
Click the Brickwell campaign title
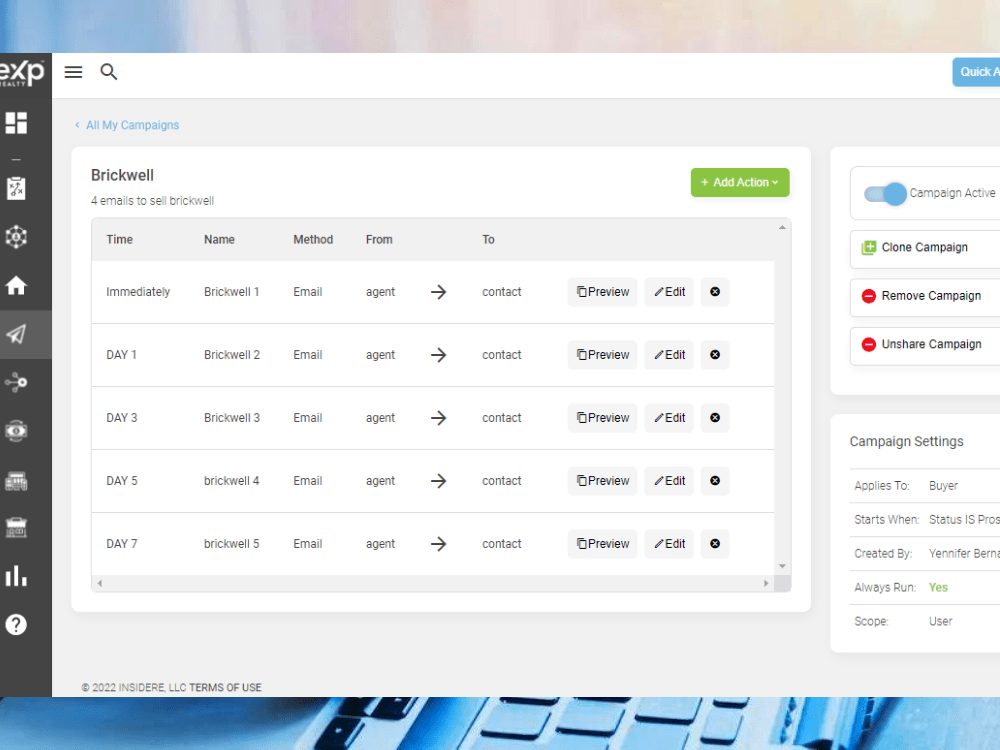click(122, 175)
